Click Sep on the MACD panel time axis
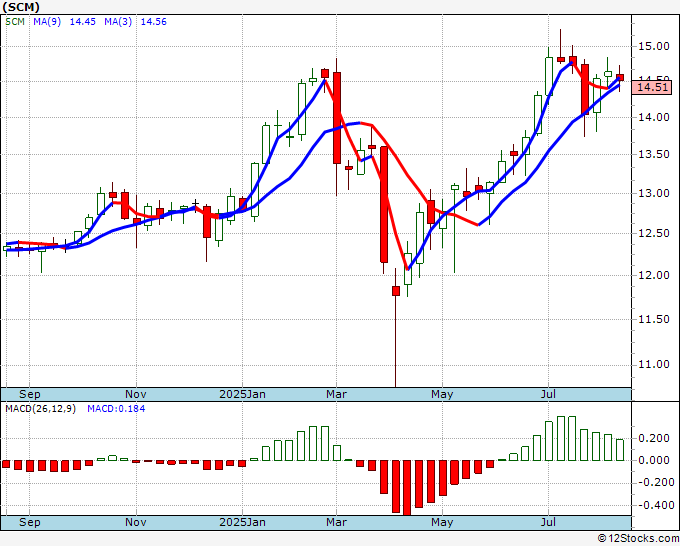 click(x=29, y=522)
